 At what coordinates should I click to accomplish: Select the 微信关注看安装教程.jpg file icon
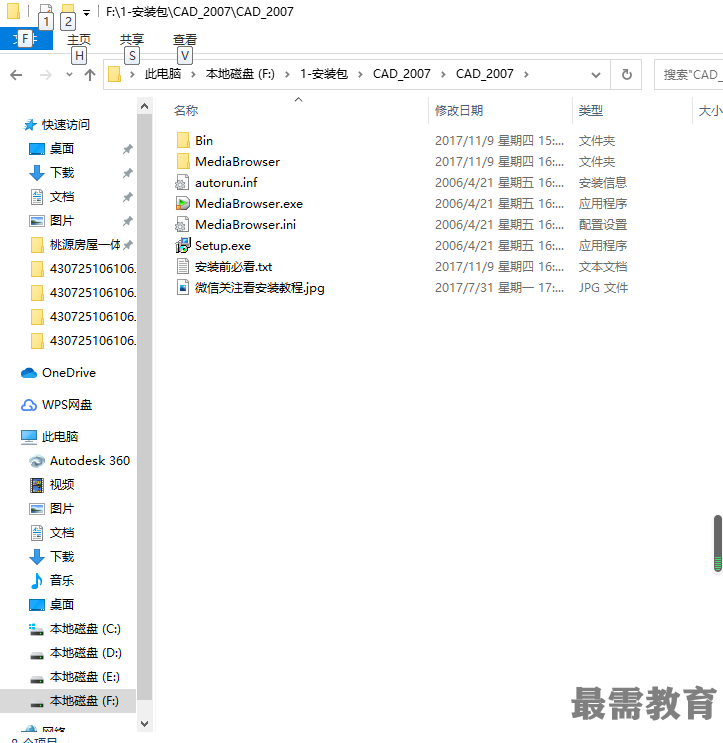(x=183, y=287)
